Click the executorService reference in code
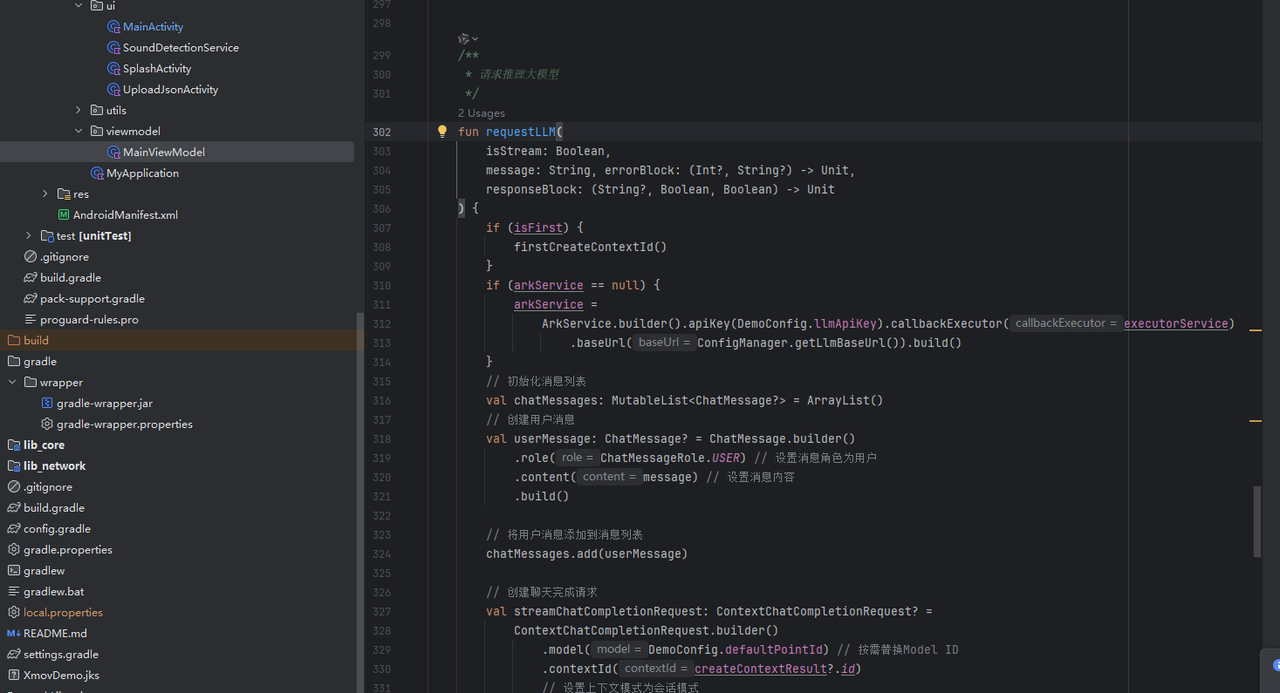Viewport: 1280px width, 693px height. [1175, 323]
